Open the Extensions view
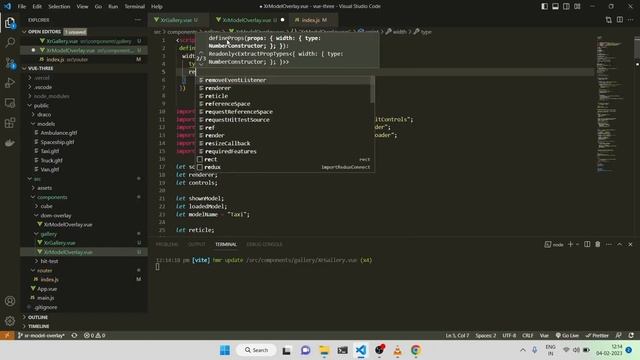 (x=10, y=122)
